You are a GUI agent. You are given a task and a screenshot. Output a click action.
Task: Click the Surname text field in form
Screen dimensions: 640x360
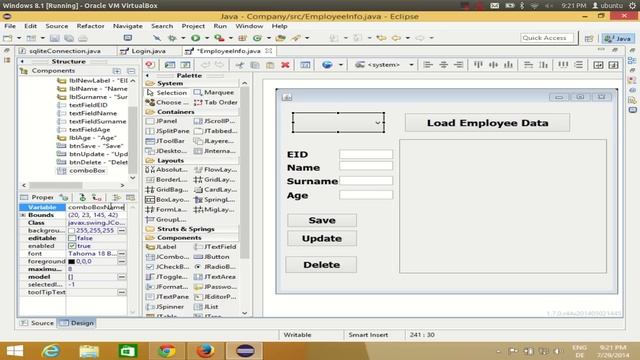coord(366,180)
